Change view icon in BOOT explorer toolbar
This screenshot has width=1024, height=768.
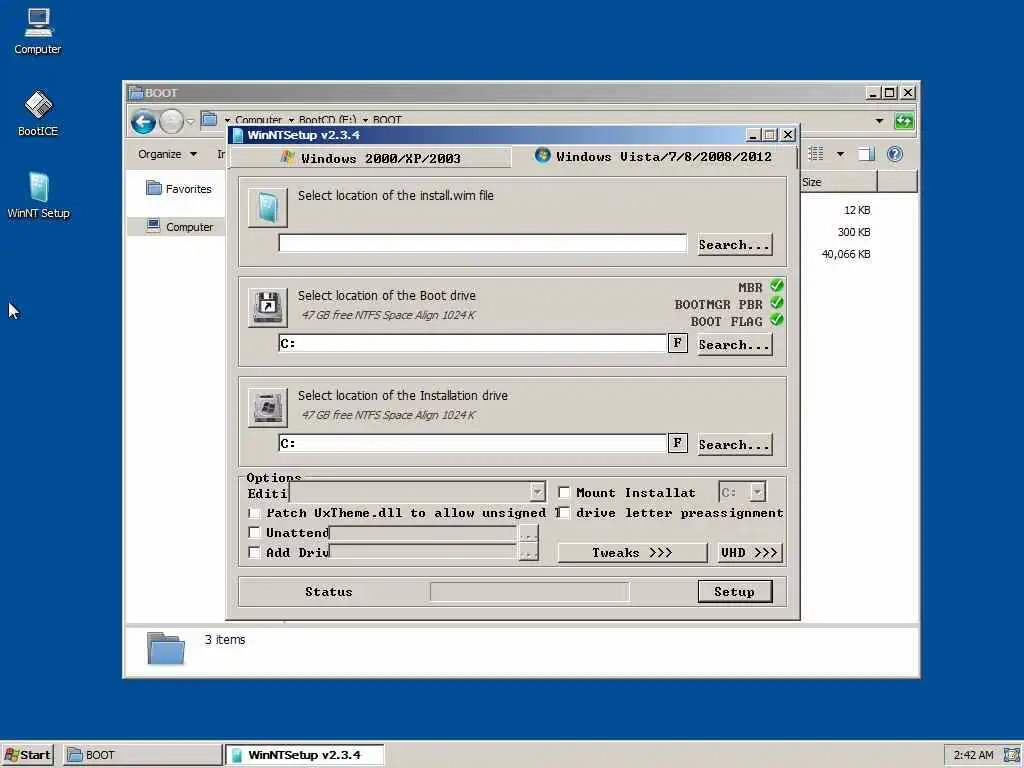coord(816,154)
